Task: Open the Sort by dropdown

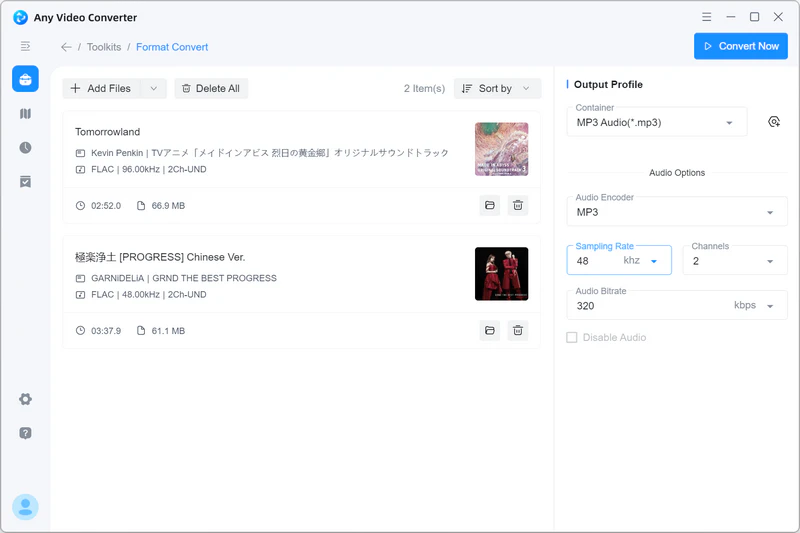Action: [x=497, y=88]
